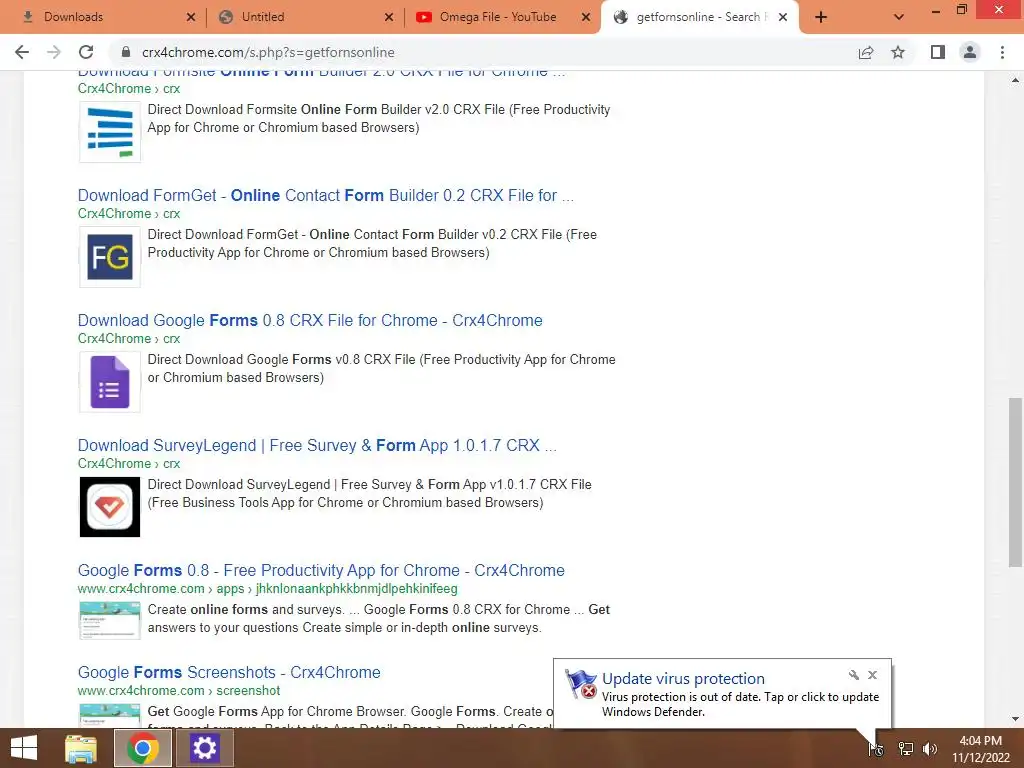This screenshot has width=1024, height=768.
Task: Open Download FormGet Online Contact Form link
Action: pyautogui.click(x=325, y=195)
